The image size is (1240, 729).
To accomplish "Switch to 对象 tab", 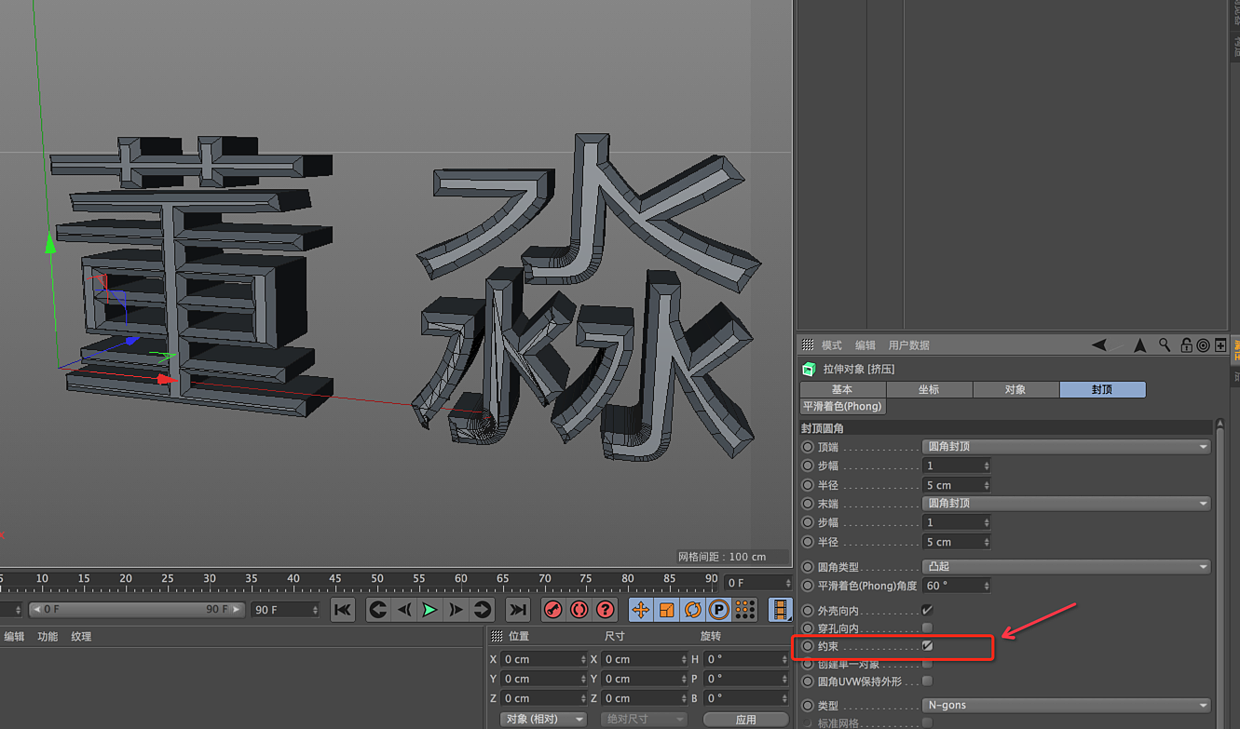I will point(1016,390).
